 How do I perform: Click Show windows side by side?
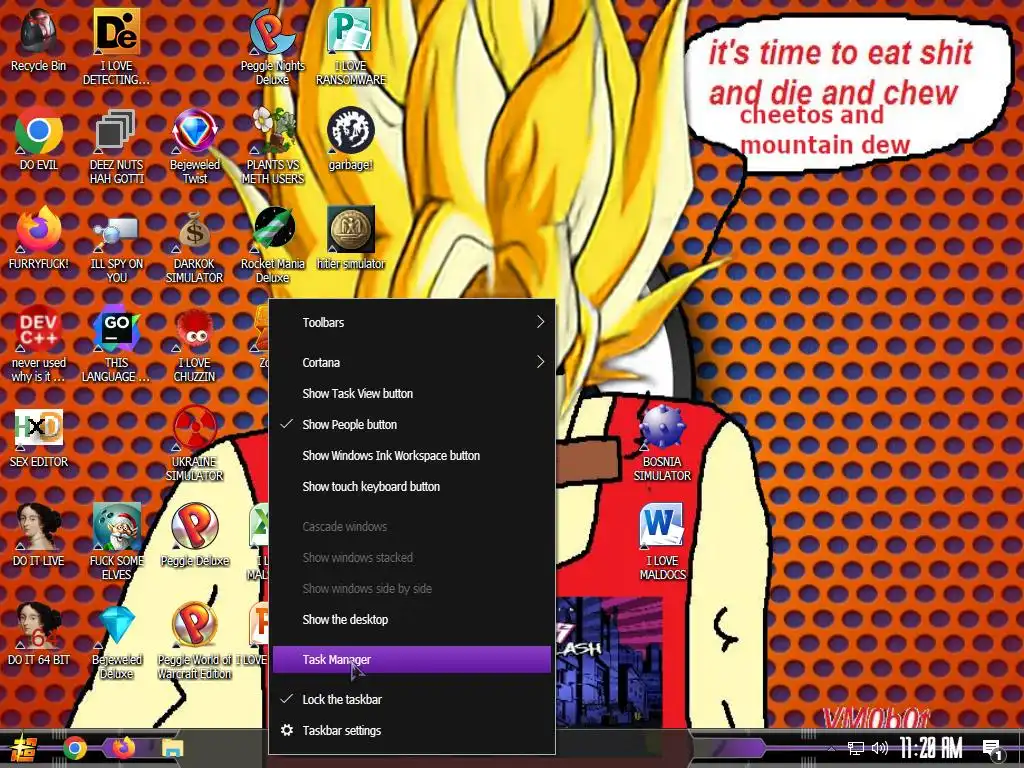[x=411, y=588]
